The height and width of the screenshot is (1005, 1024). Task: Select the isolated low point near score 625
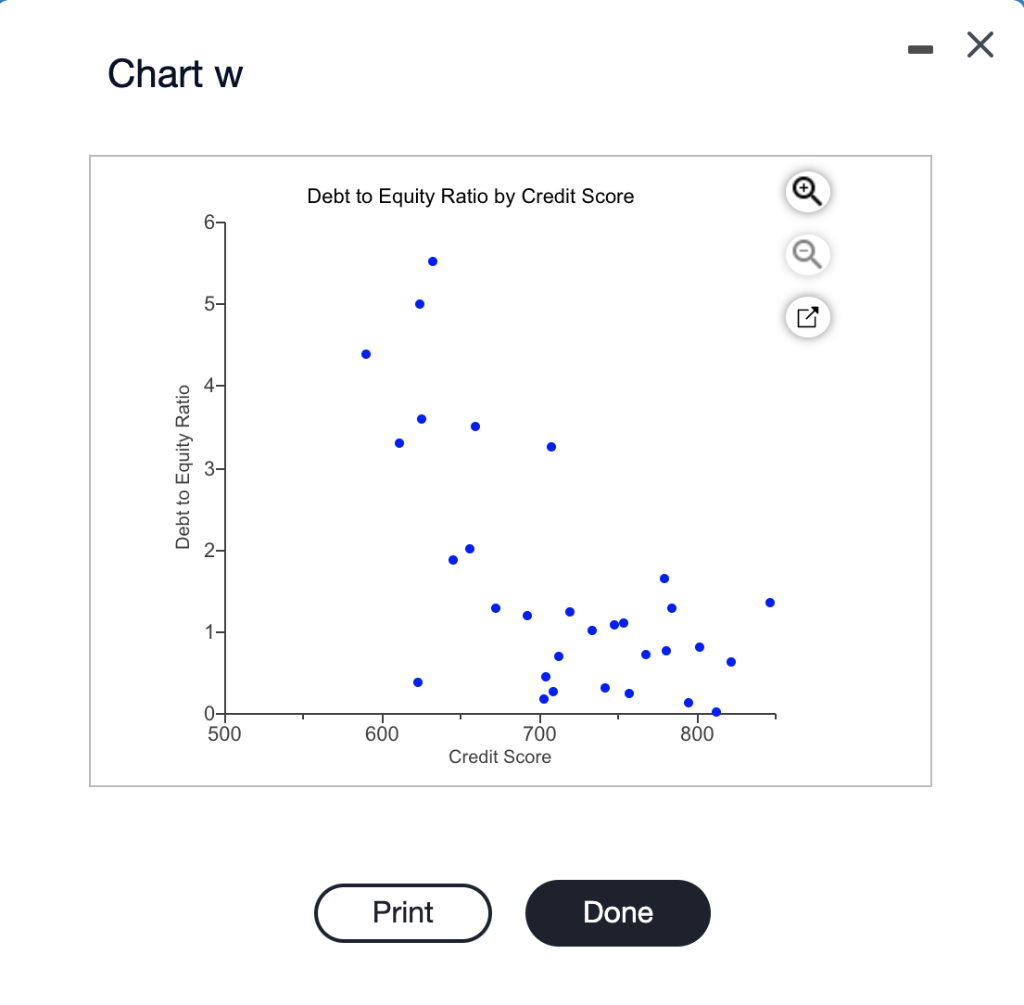419,681
